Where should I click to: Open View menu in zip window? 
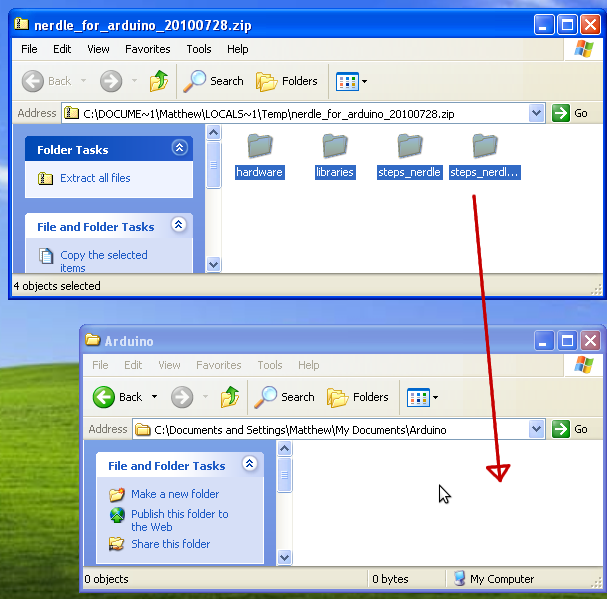(98, 49)
